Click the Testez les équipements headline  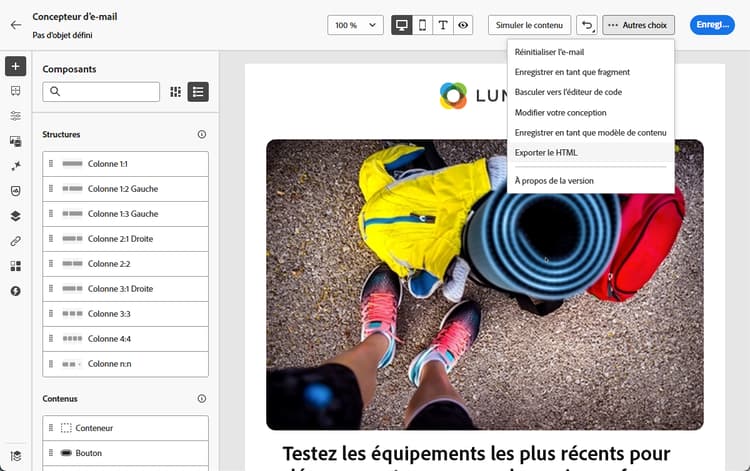pos(476,453)
